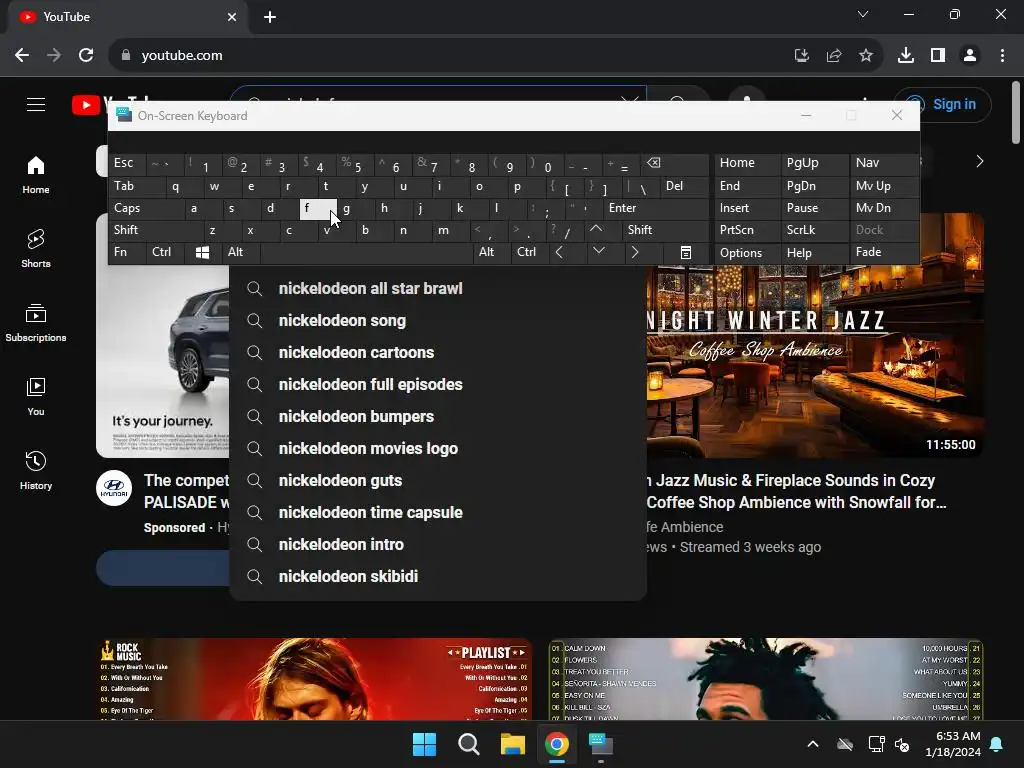Open History in YouTube sidebar
The image size is (1024, 768).
(x=36, y=470)
